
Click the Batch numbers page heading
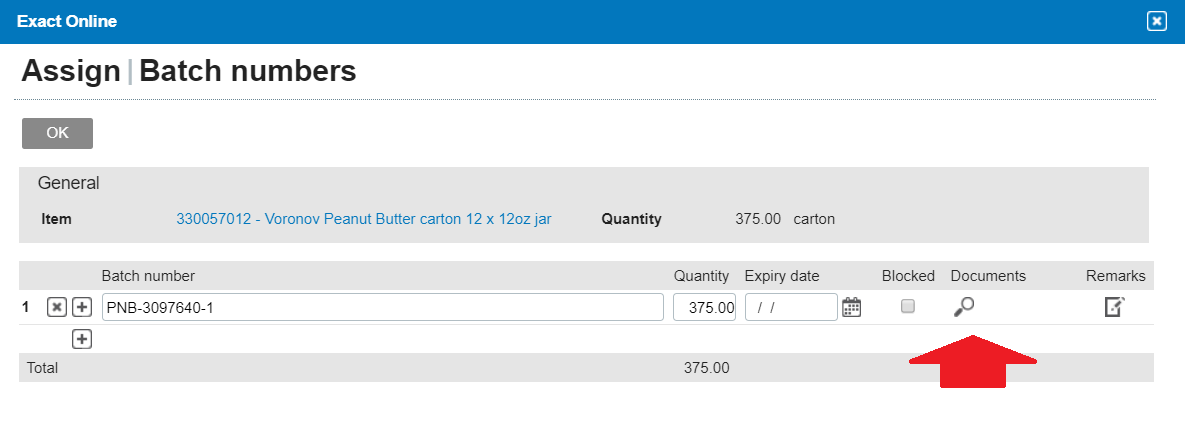coord(247,71)
